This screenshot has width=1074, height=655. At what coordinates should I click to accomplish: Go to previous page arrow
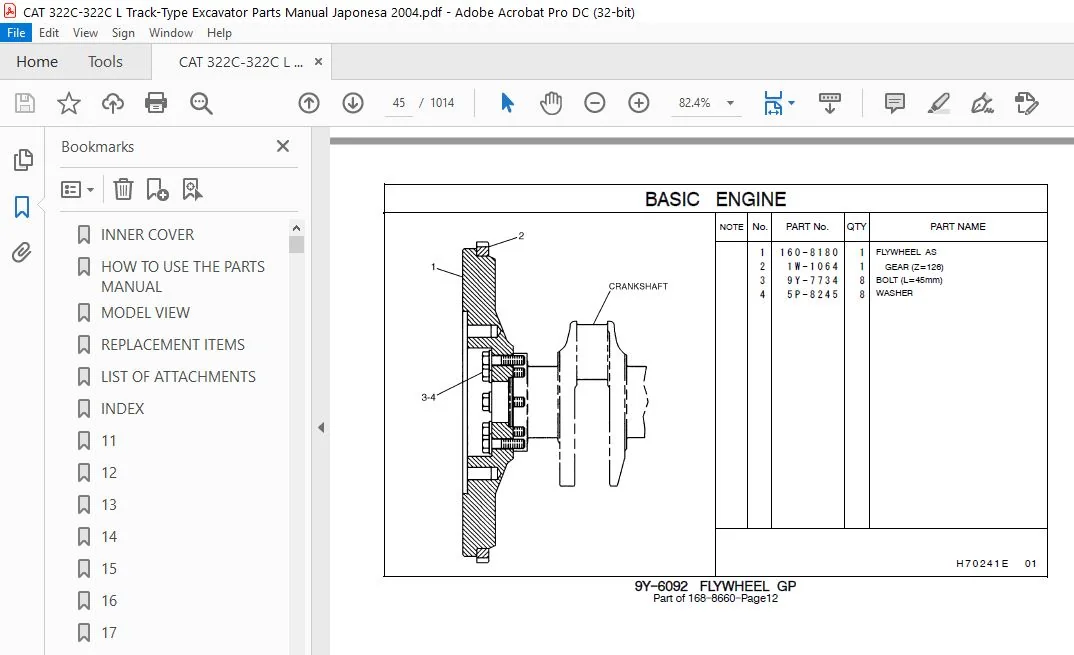(309, 103)
